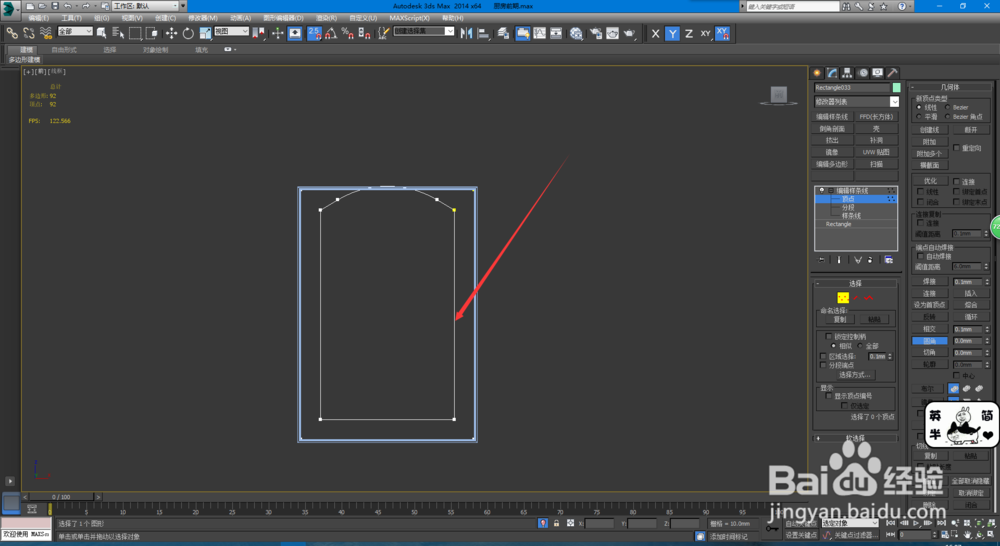Open the 工具(T) menu
Viewport: 1000px width, 546px height.
[x=71, y=18]
